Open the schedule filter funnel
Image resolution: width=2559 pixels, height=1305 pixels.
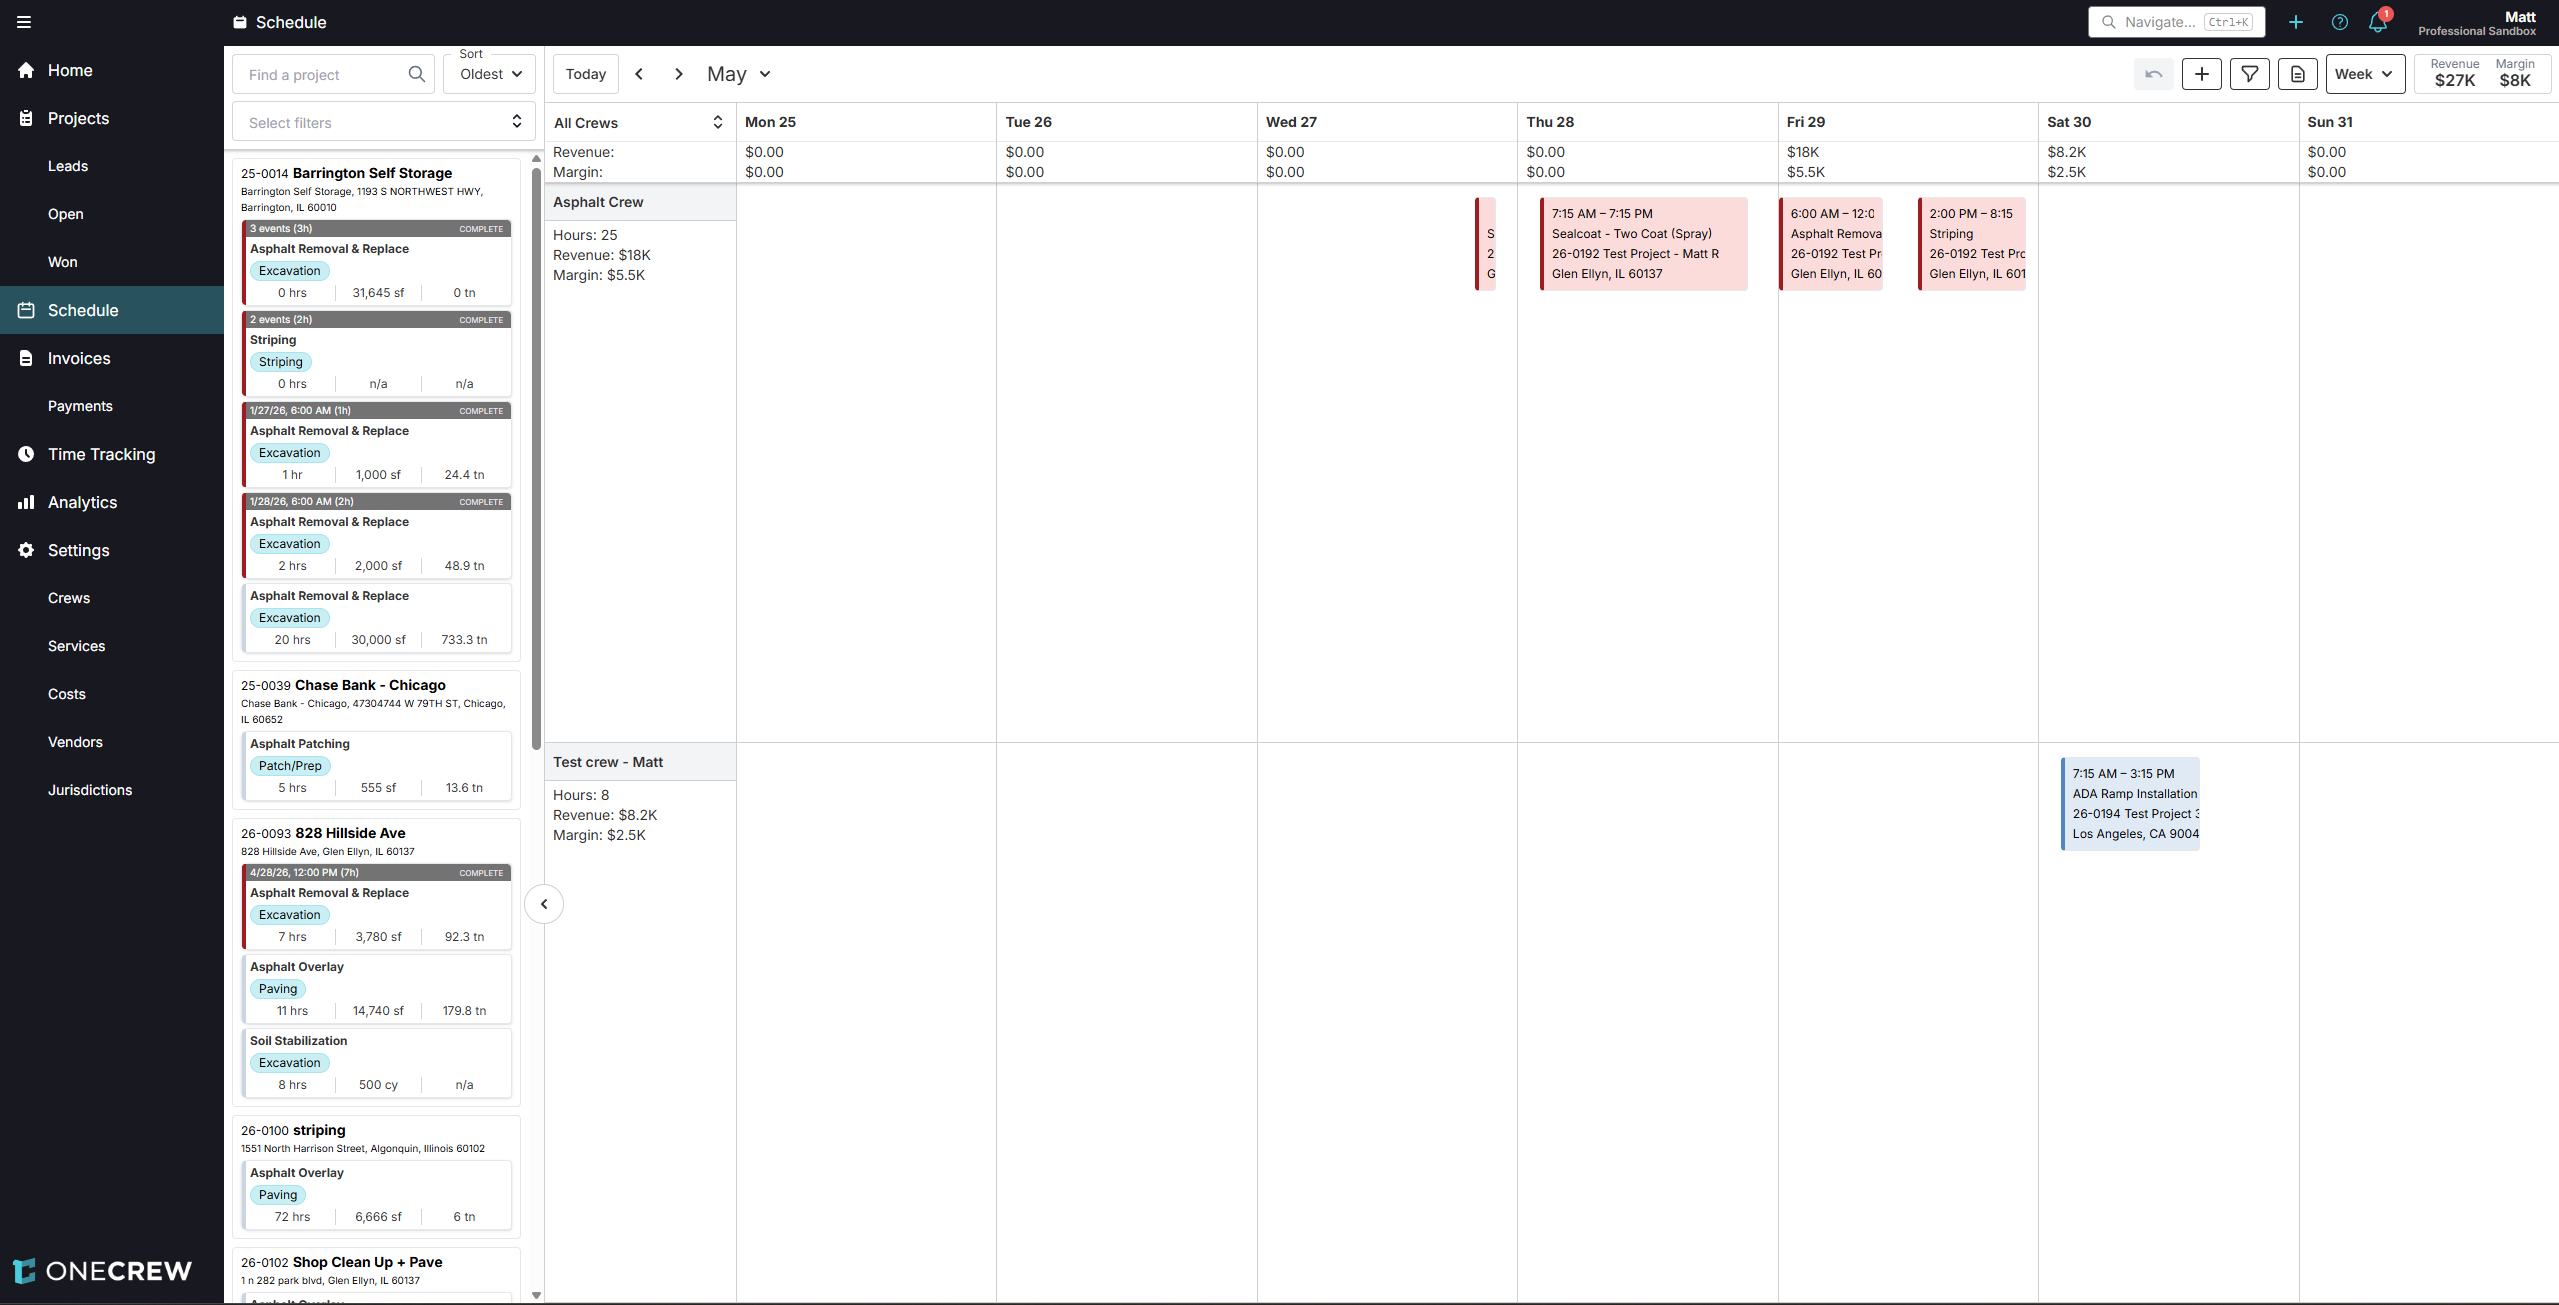point(2250,74)
